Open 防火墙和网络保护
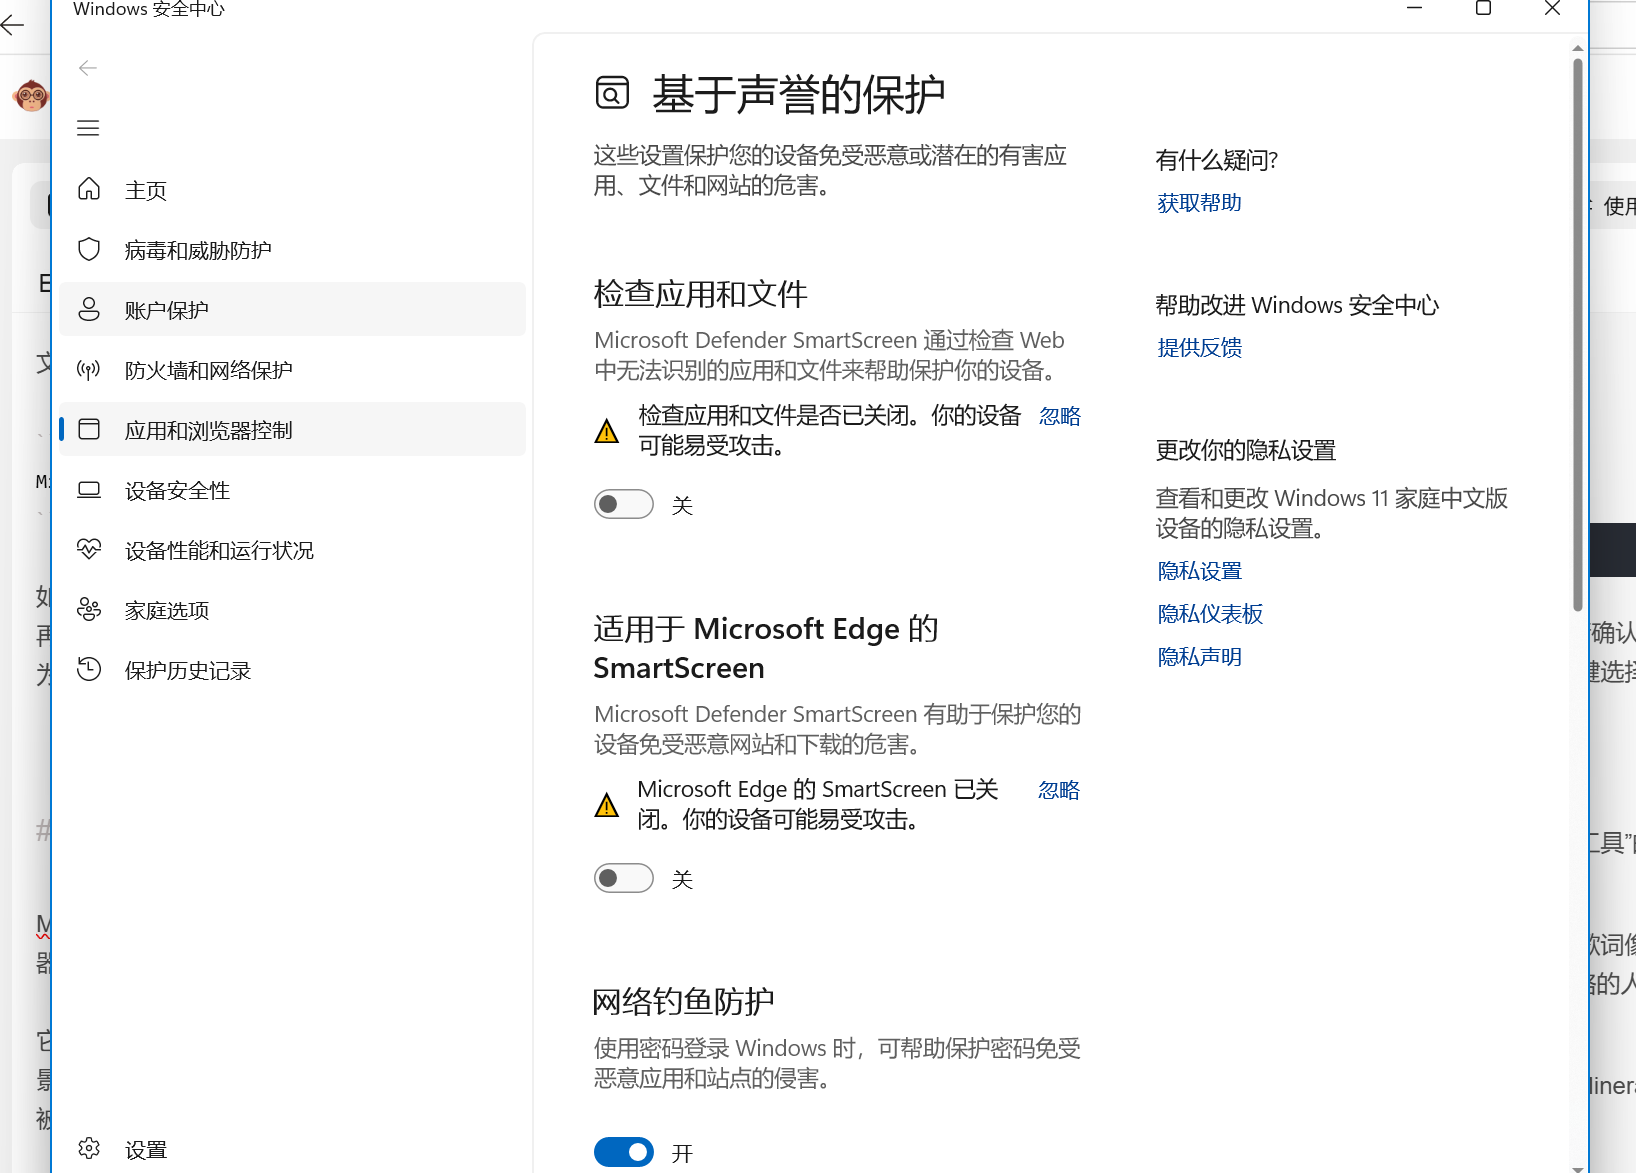Screen dimensions: 1636x1173 pyautogui.click(x=293, y=369)
